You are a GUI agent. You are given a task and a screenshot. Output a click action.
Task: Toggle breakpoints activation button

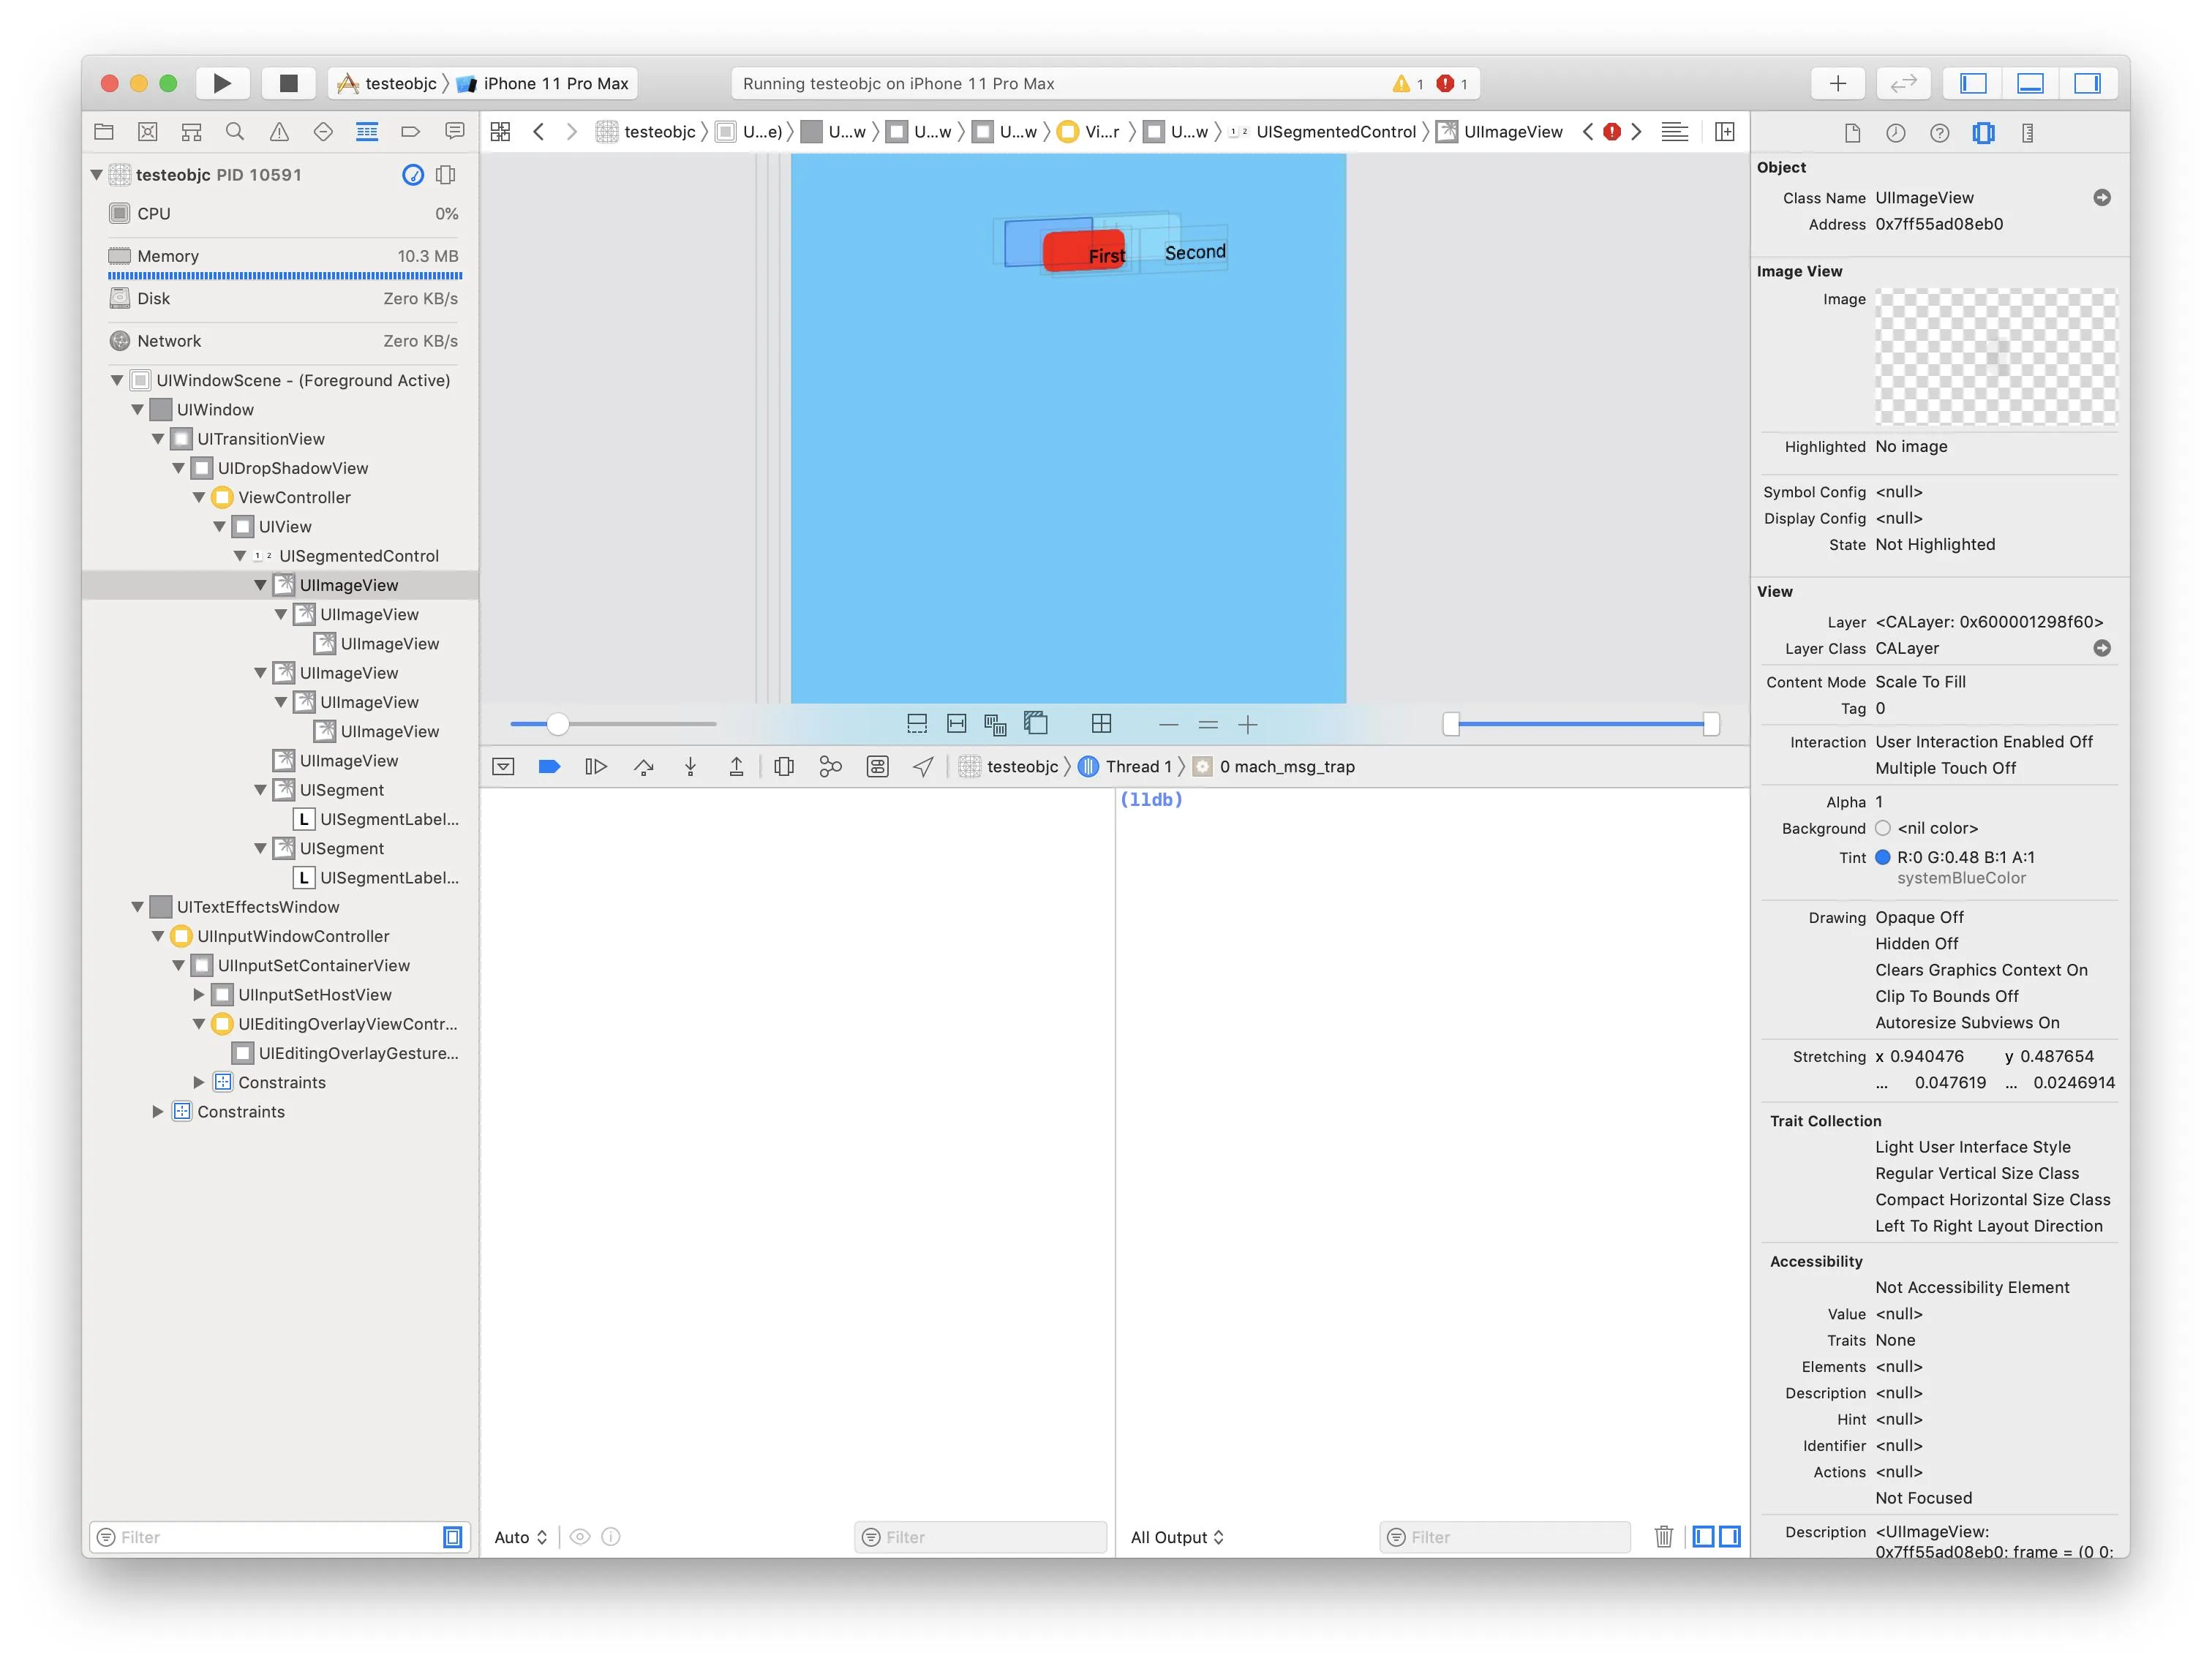[549, 767]
